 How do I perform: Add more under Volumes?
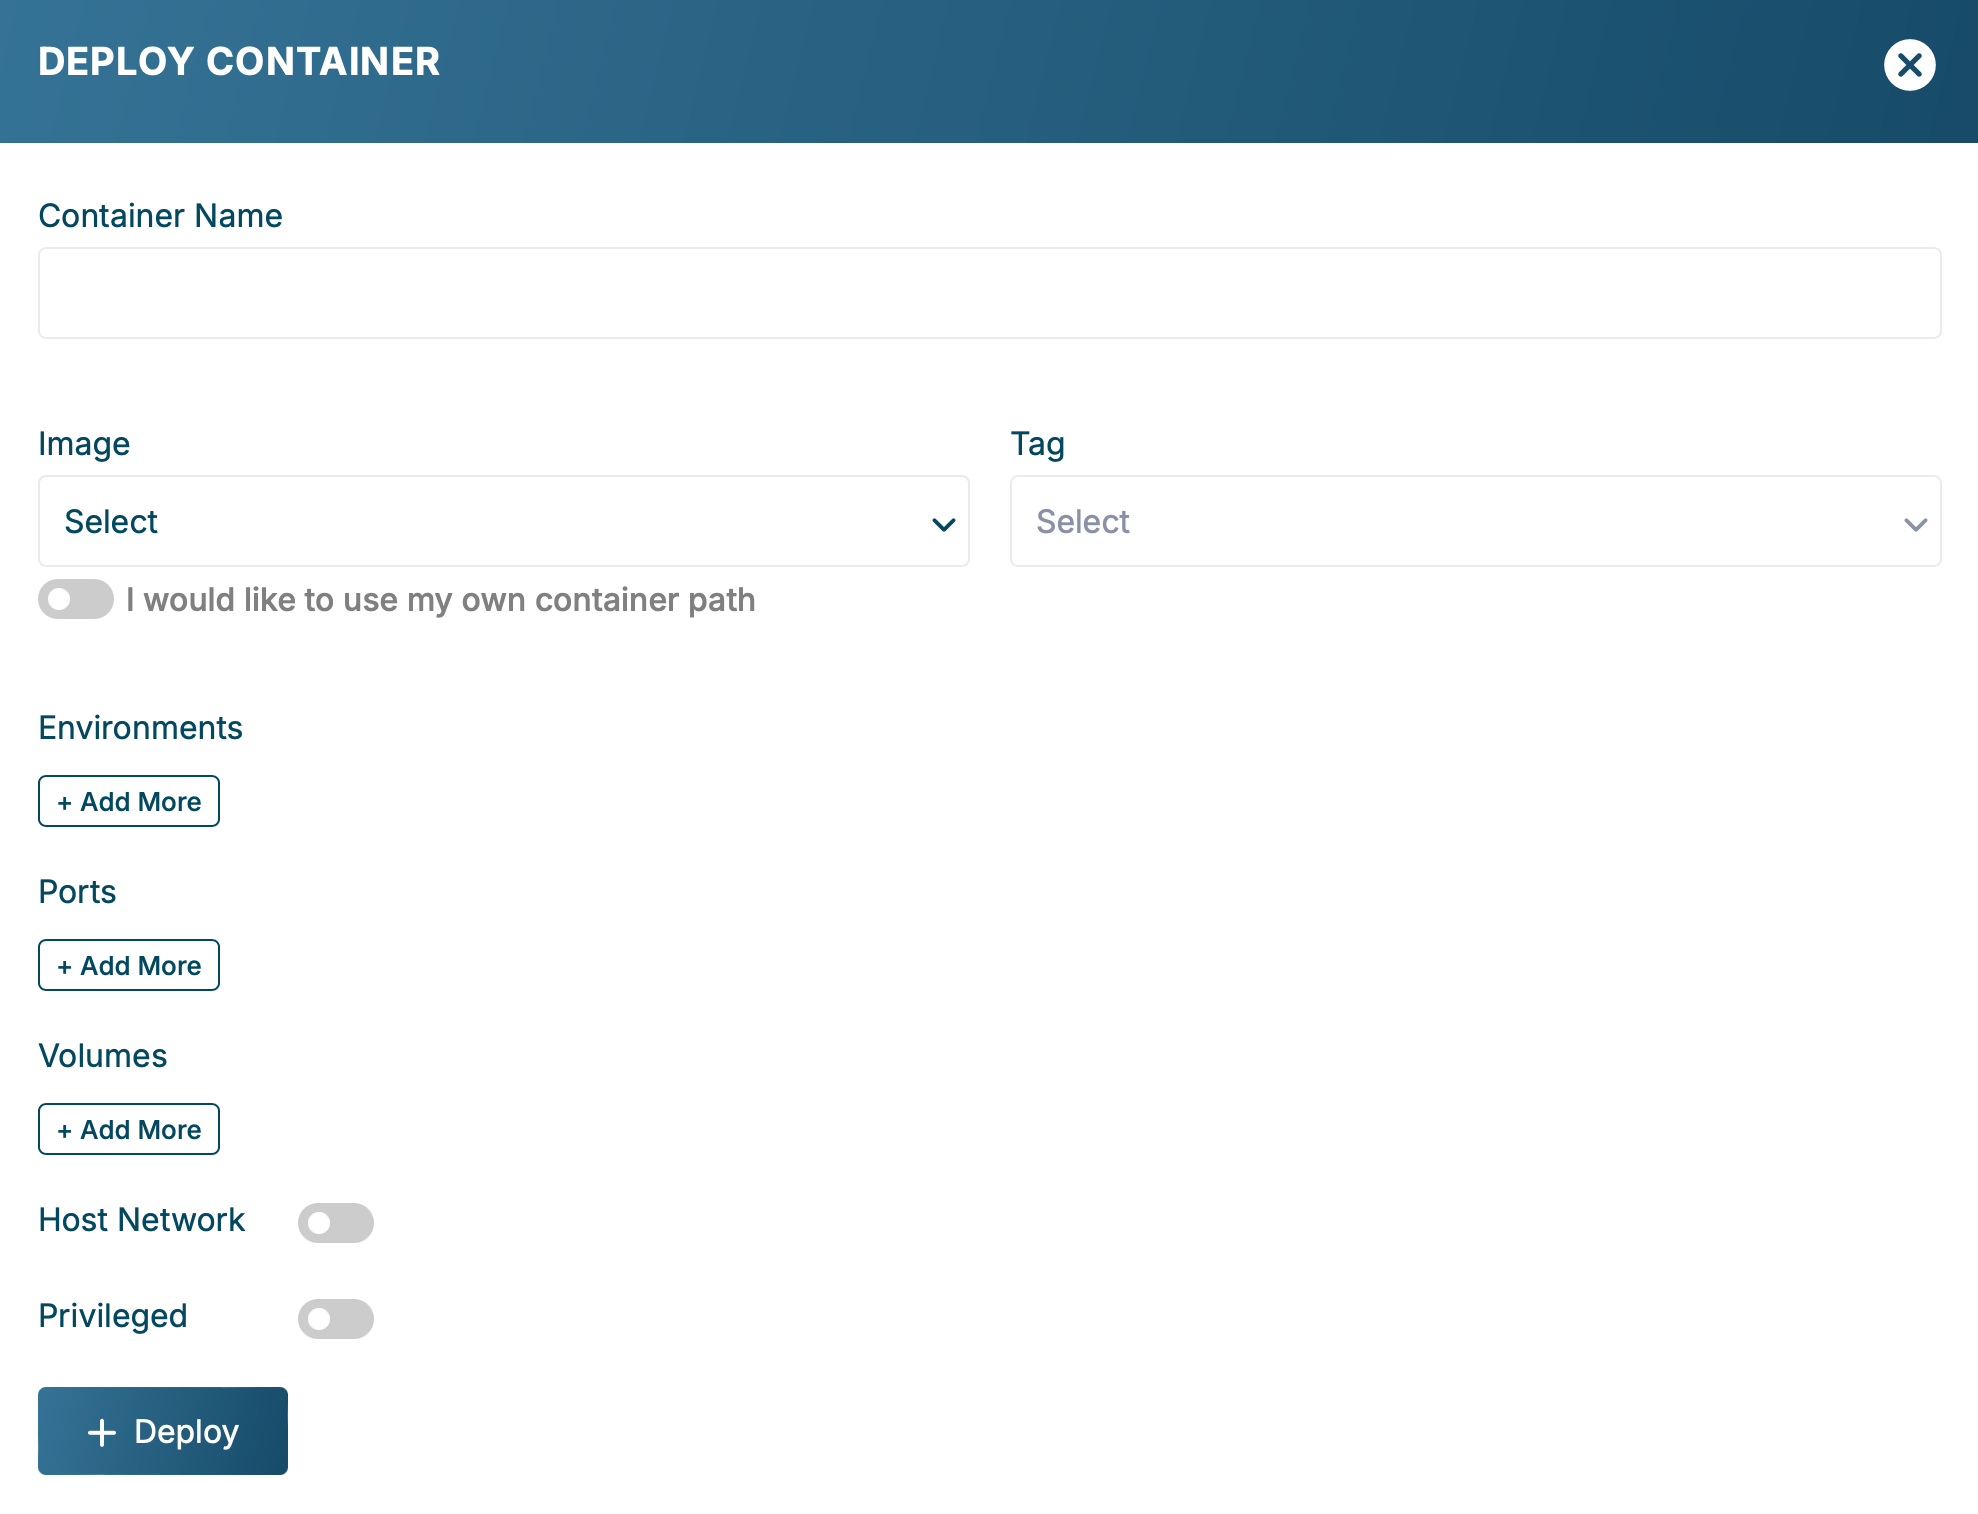coord(129,1129)
